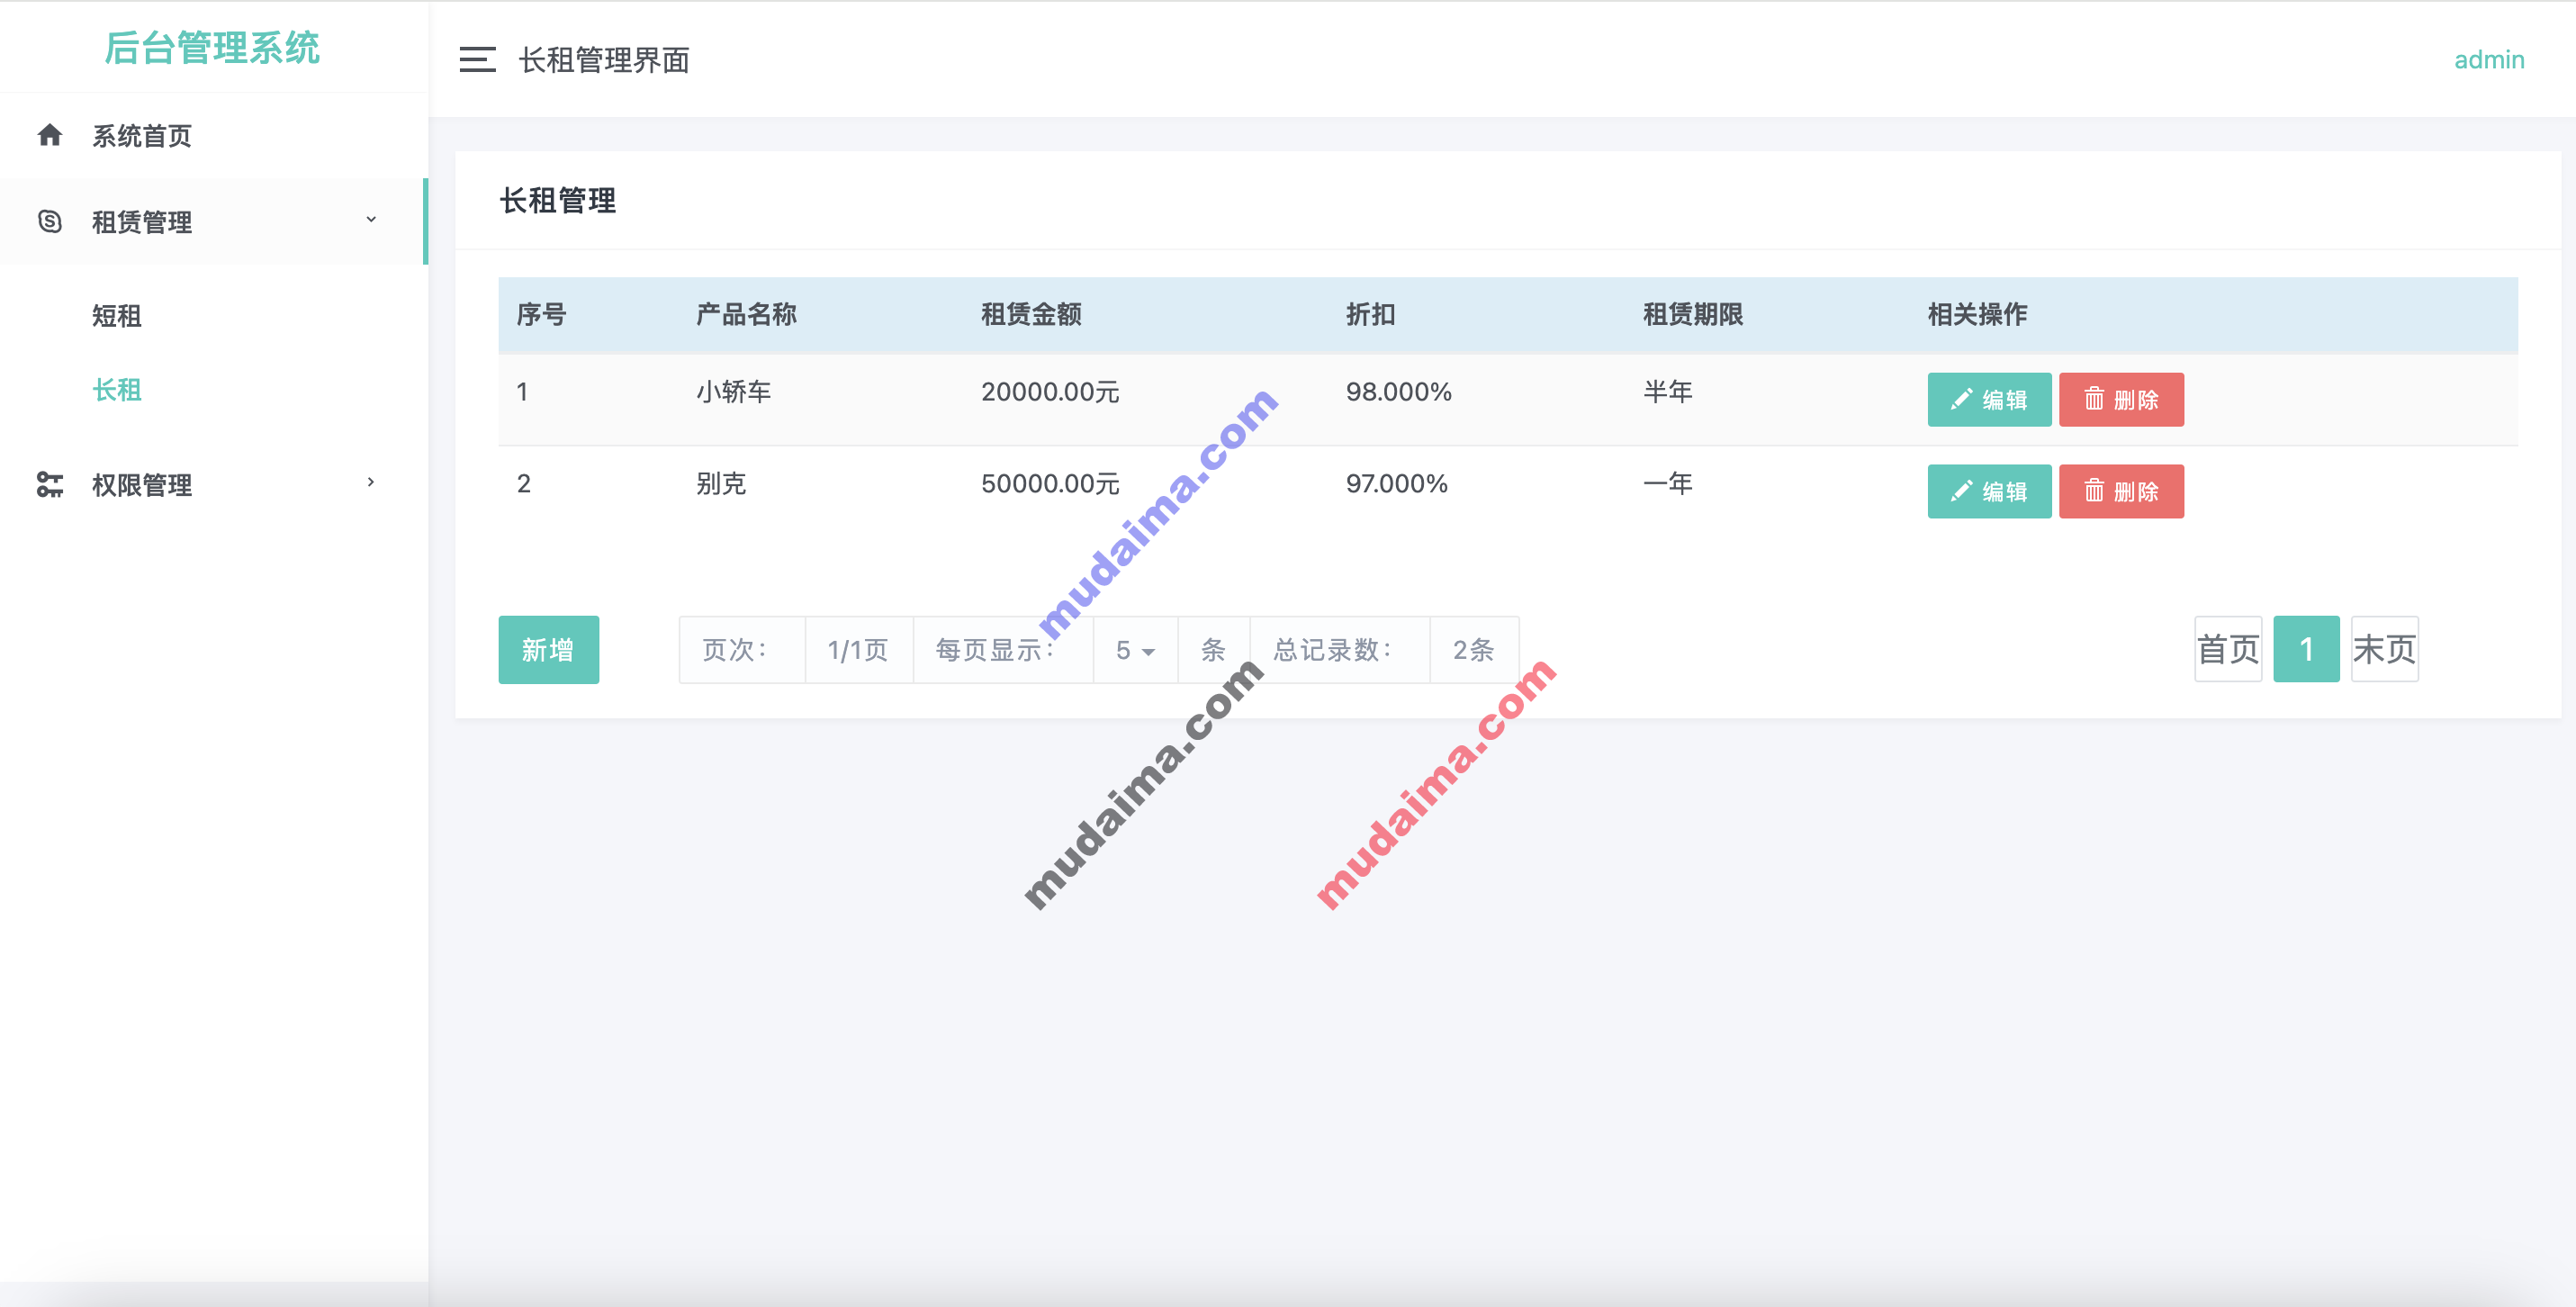Click the home icon beside 系统首页
The image size is (2576, 1307).
click(50, 135)
